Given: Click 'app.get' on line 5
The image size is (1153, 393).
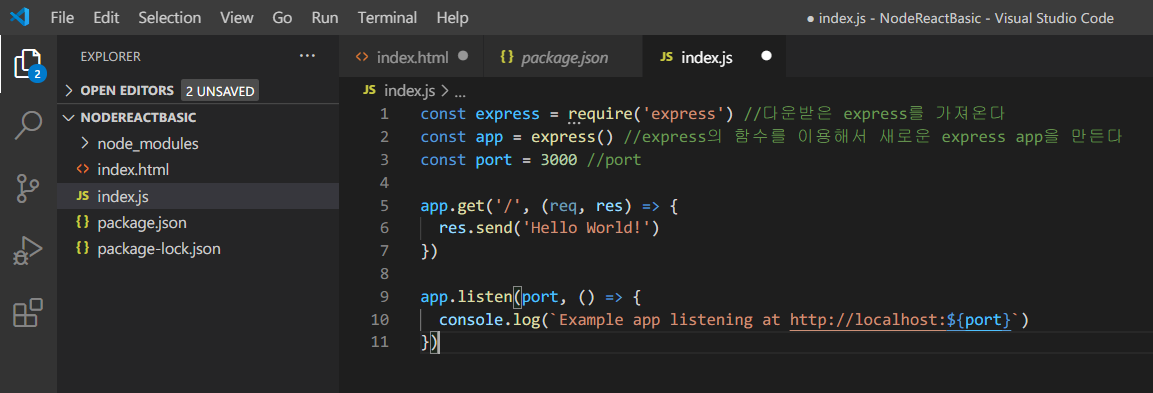Looking at the screenshot, I should 452,205.
